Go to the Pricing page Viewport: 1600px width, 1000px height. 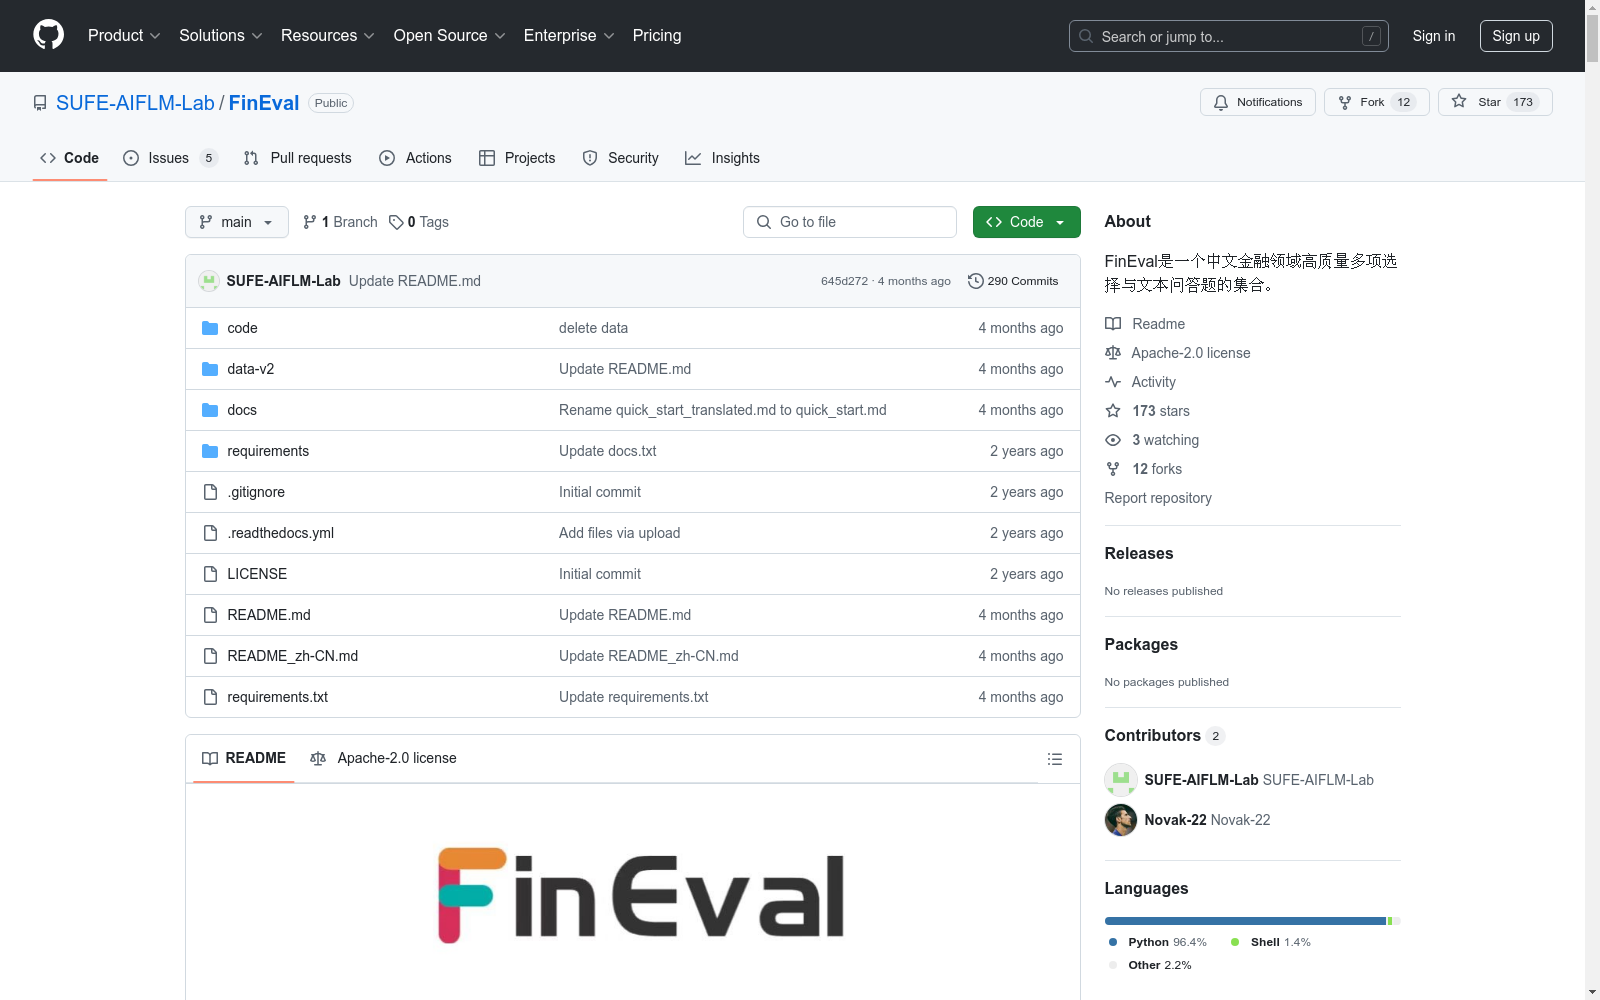click(x=657, y=36)
